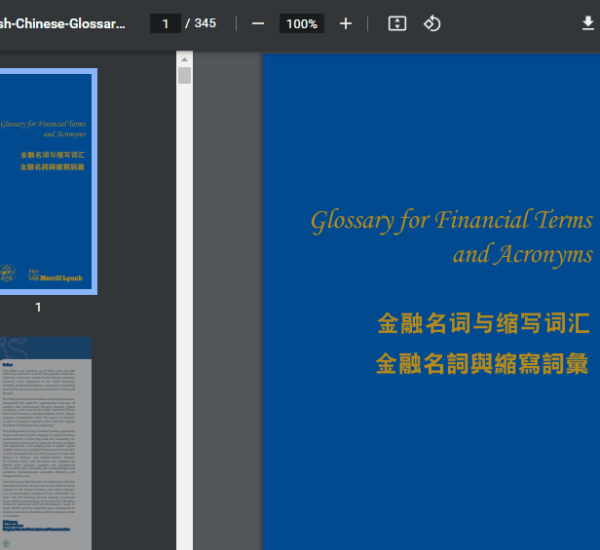Click the fit to page icon
This screenshot has width=600, height=550.
pyautogui.click(x=397, y=24)
